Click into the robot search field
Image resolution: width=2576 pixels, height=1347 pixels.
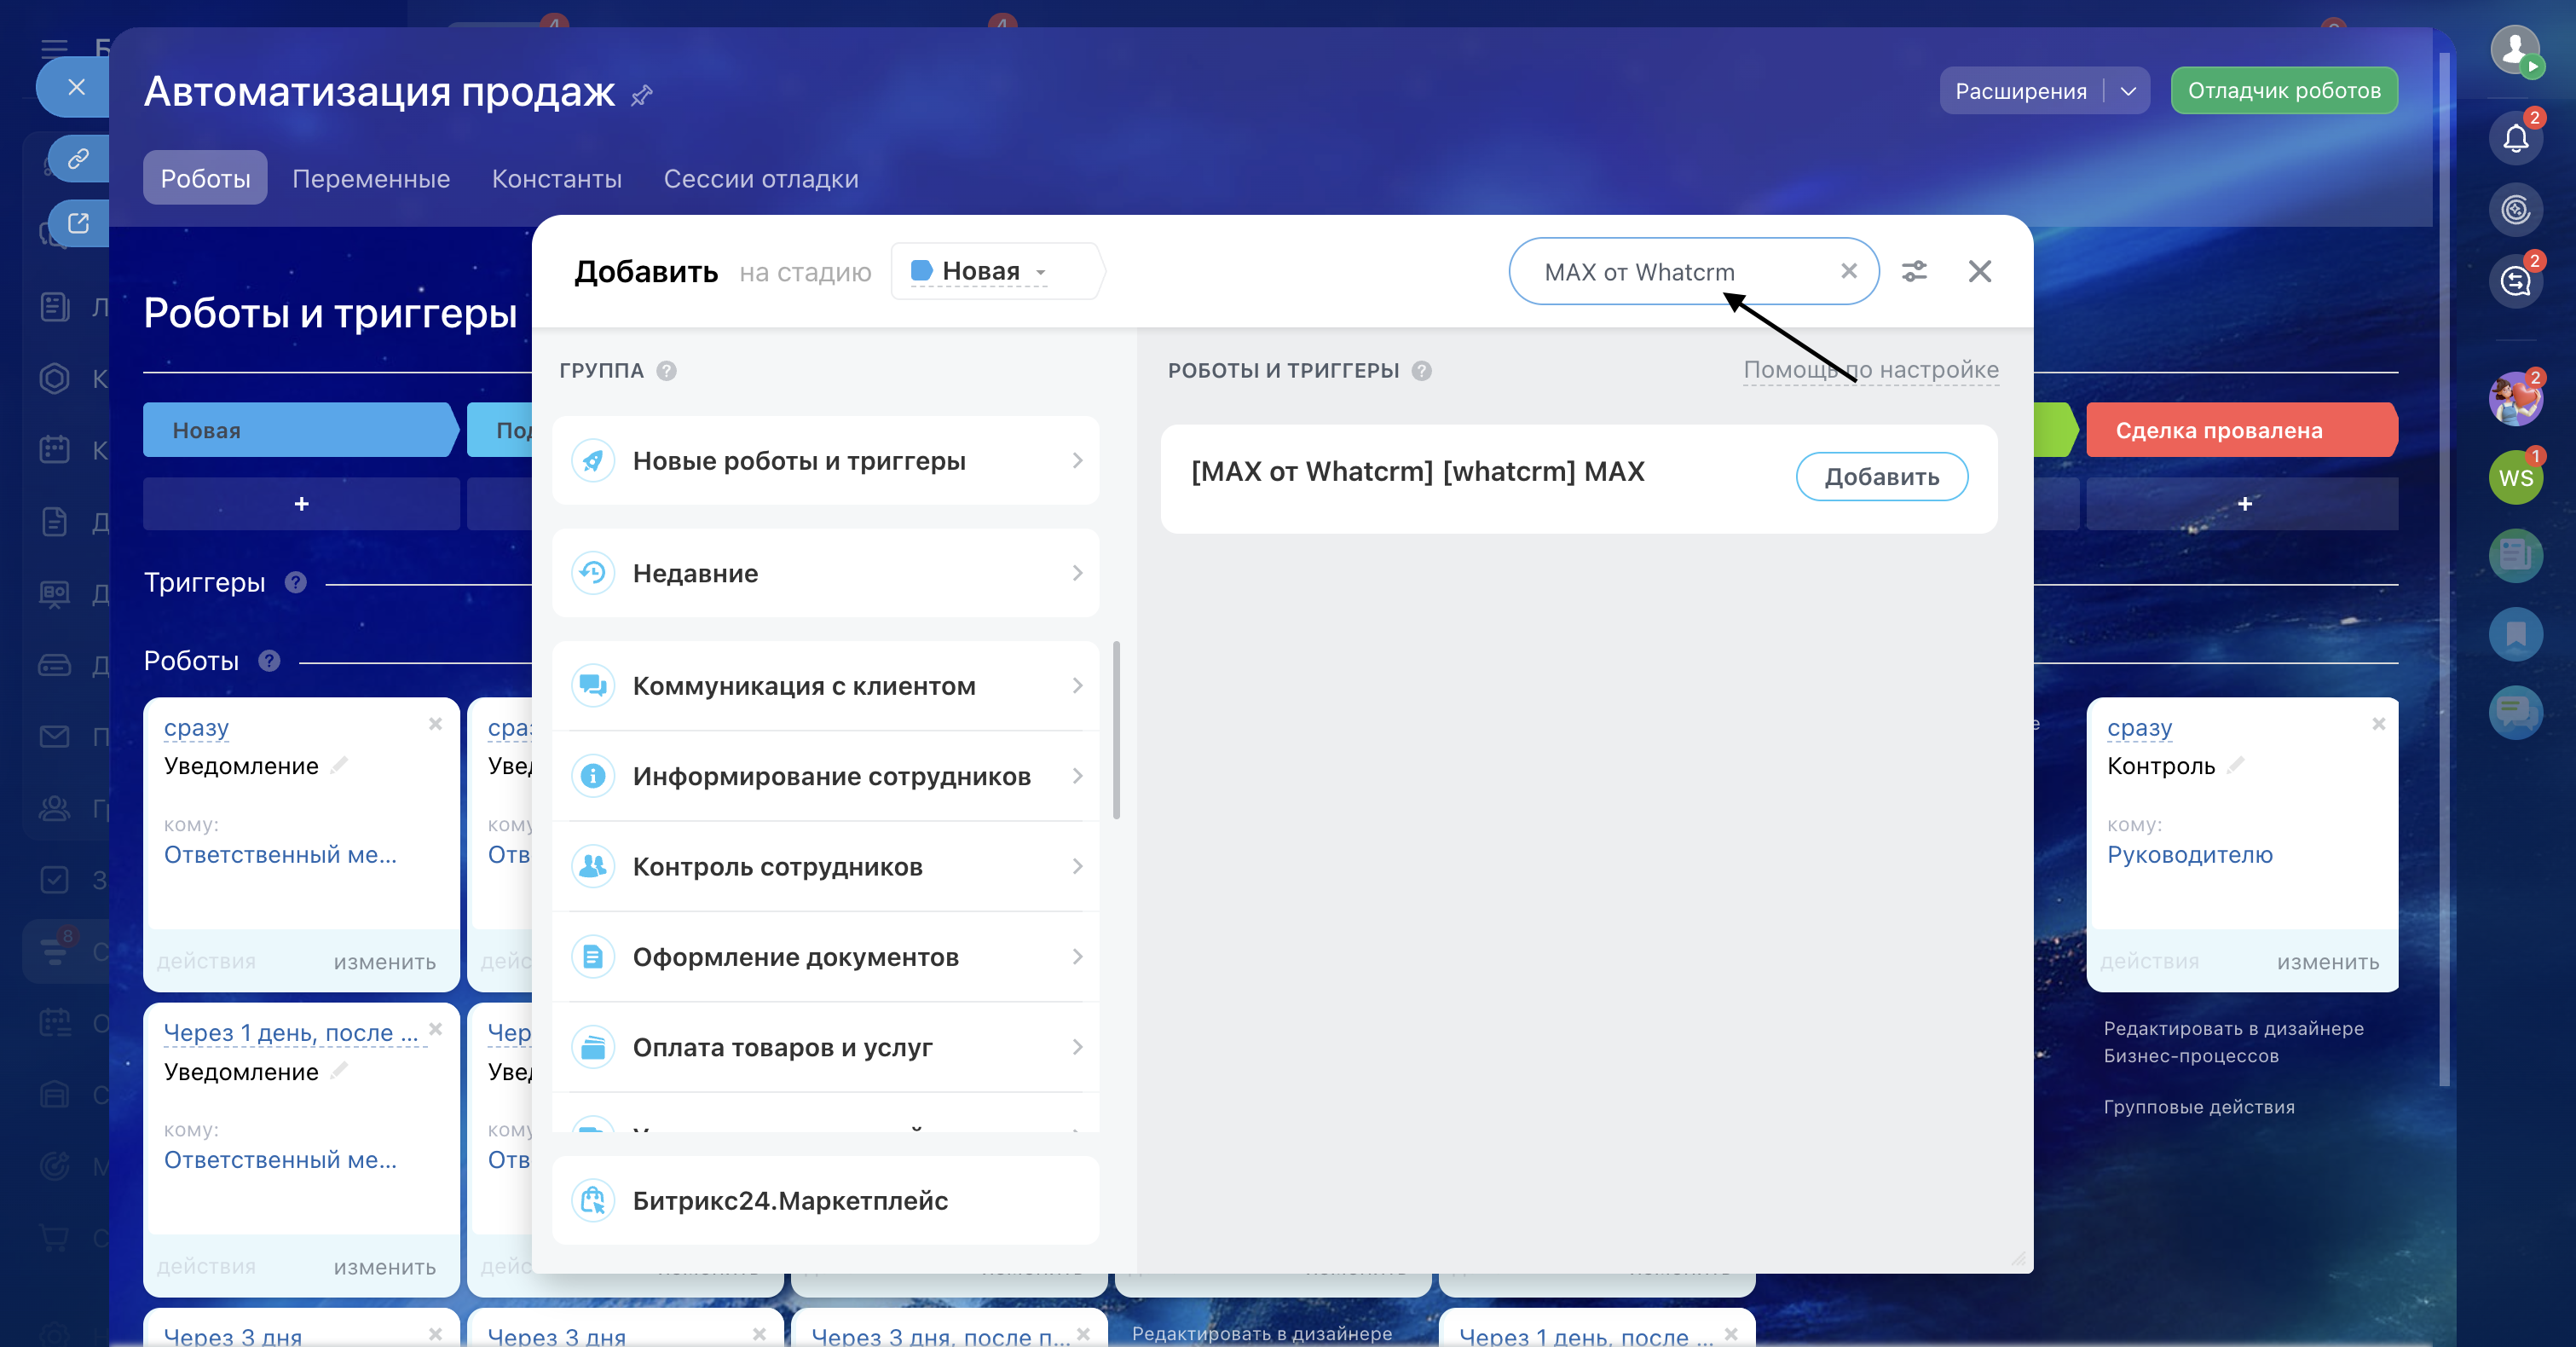[1680, 272]
